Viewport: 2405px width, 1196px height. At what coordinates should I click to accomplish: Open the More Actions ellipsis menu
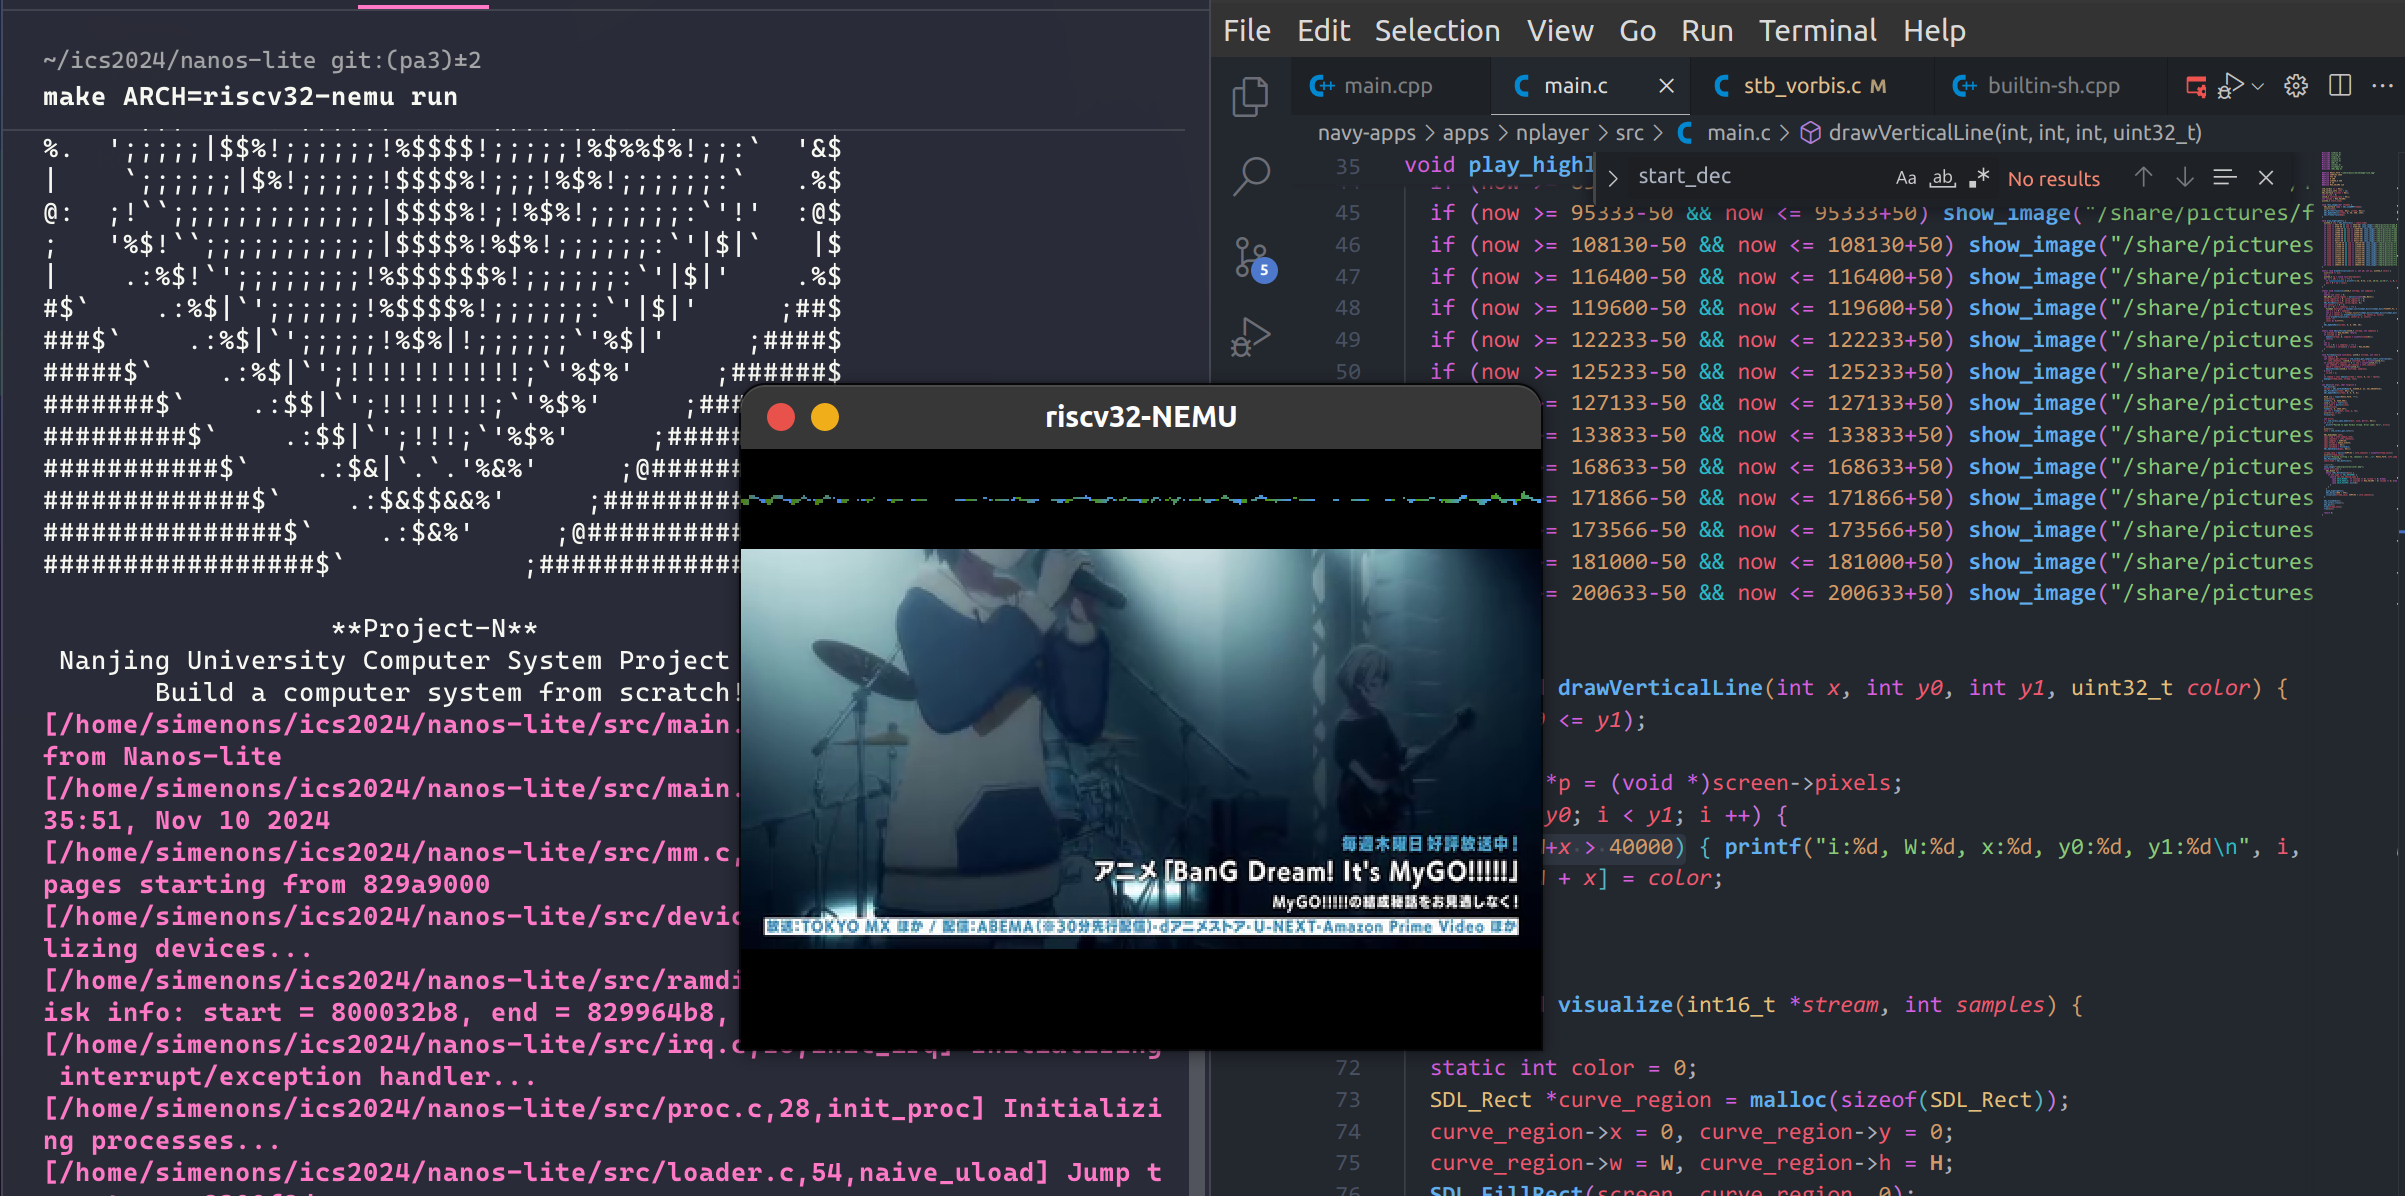[2383, 86]
